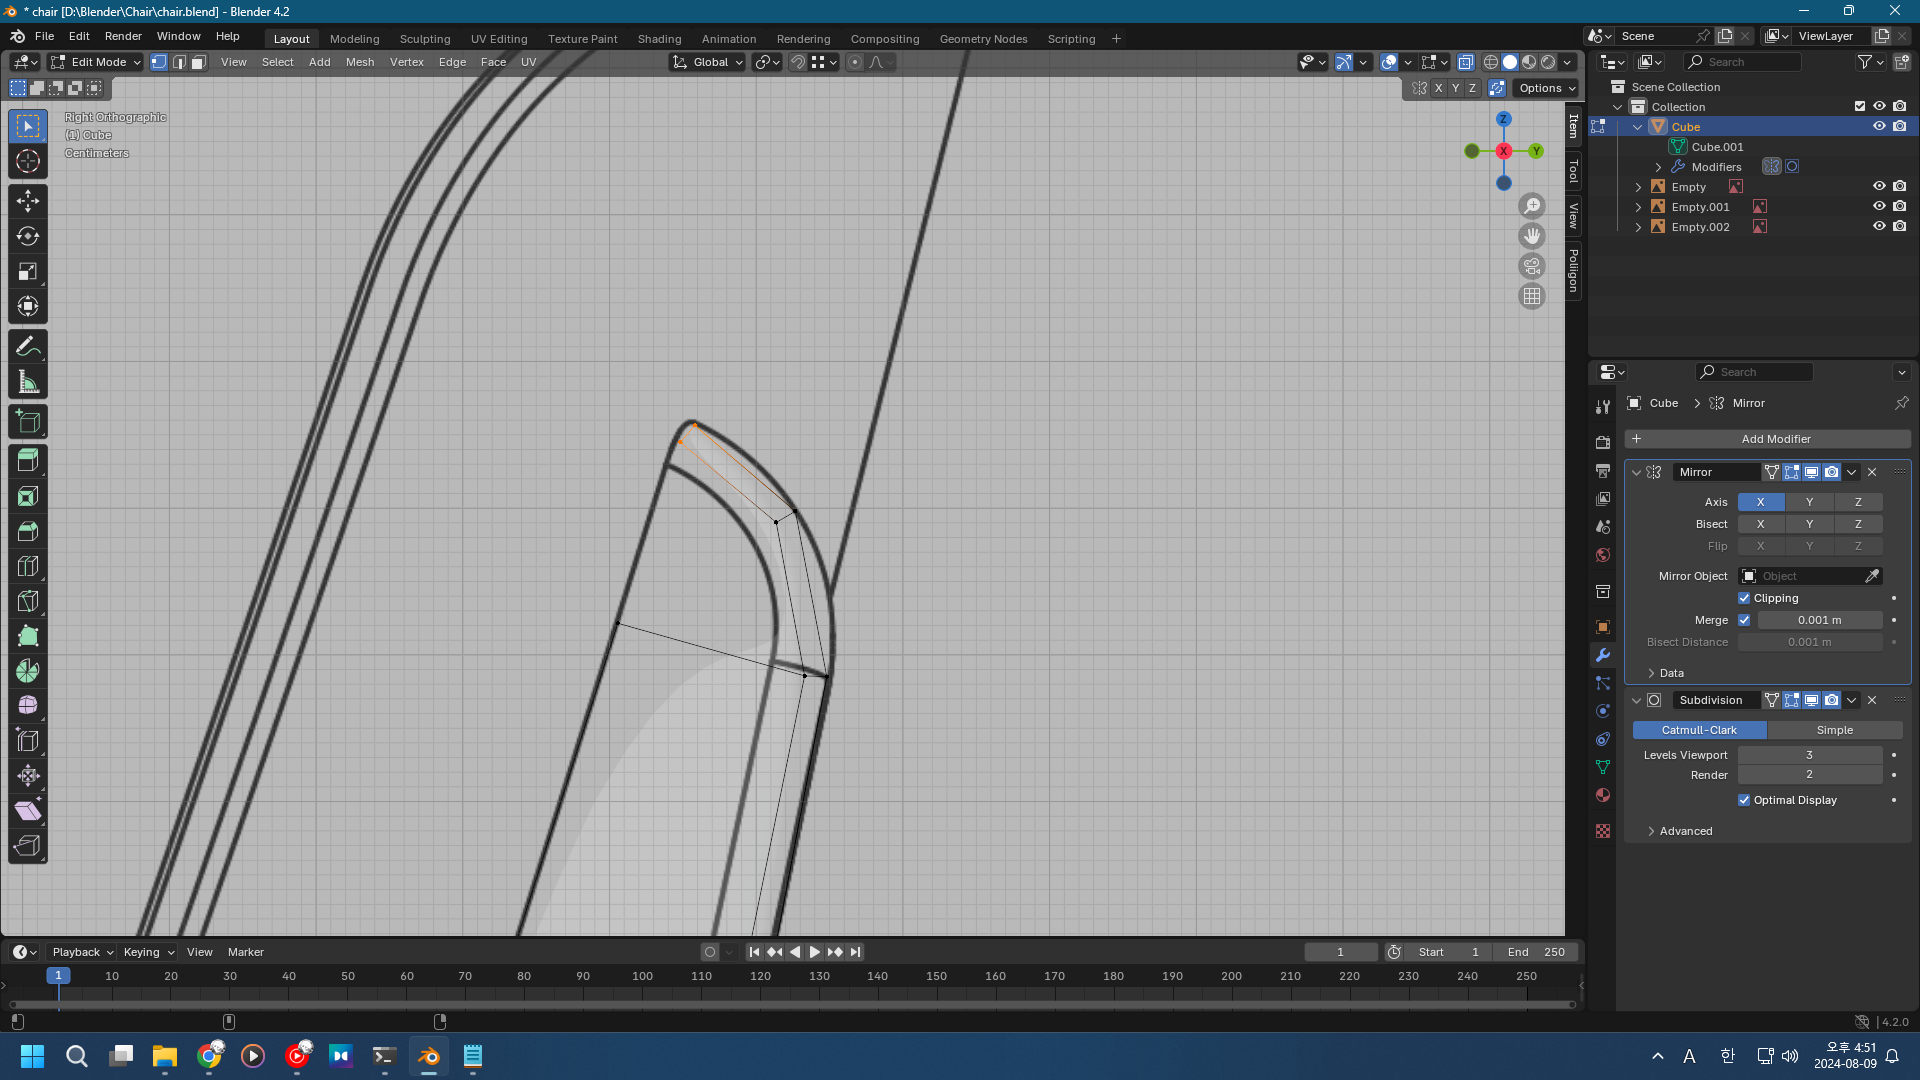Select the Loop Cut tool
1920x1080 pixels.
(x=28, y=566)
